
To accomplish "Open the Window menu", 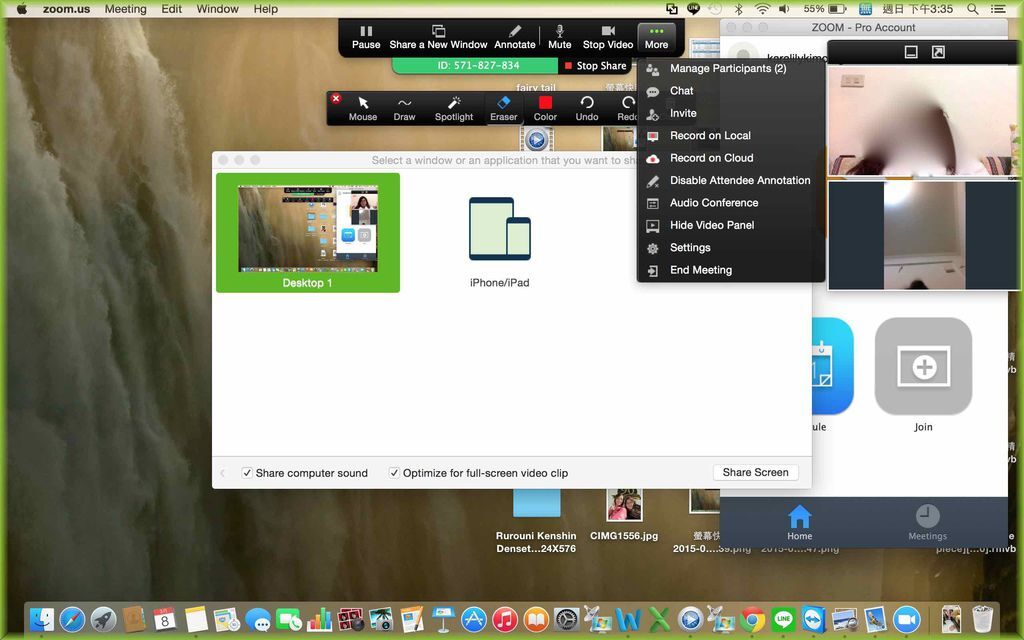I will tap(217, 9).
